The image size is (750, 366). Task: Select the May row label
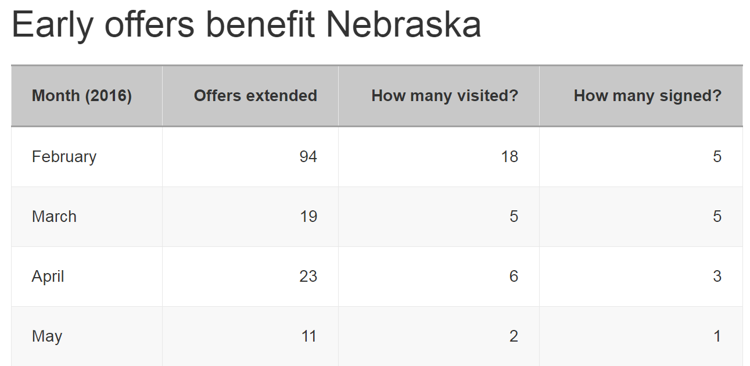[x=47, y=336]
